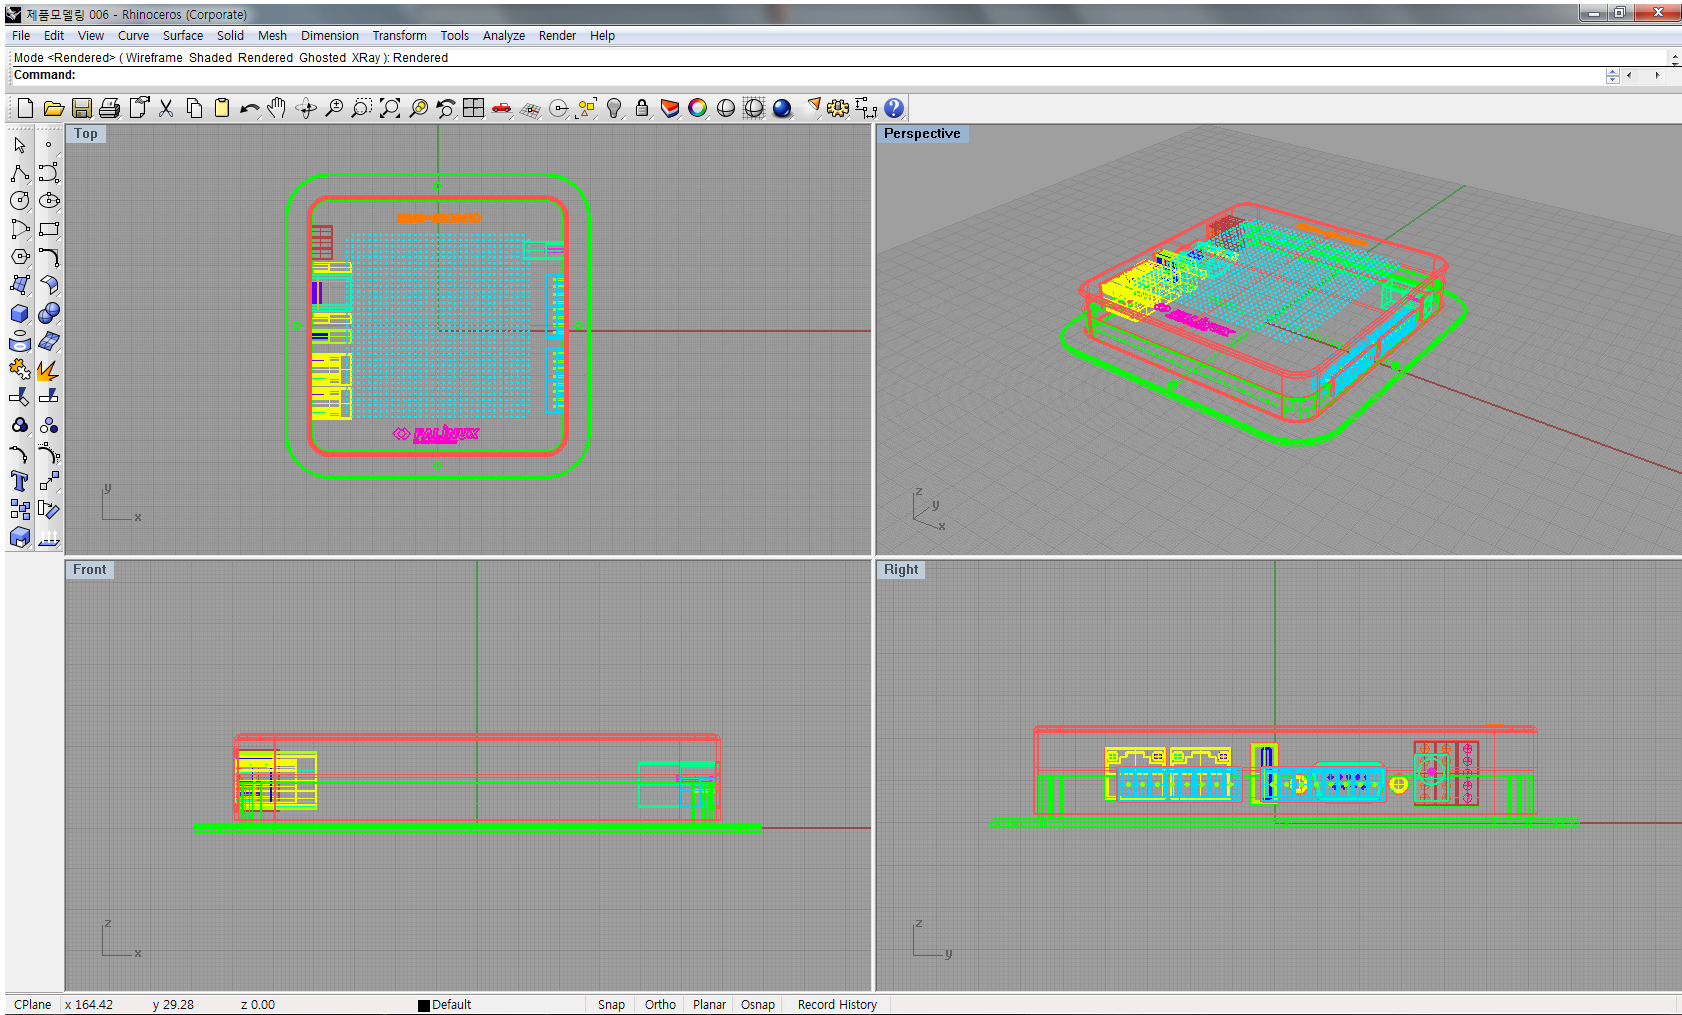Click the Rotate view icon
Screen dimensions: 1682x1015
click(306, 108)
